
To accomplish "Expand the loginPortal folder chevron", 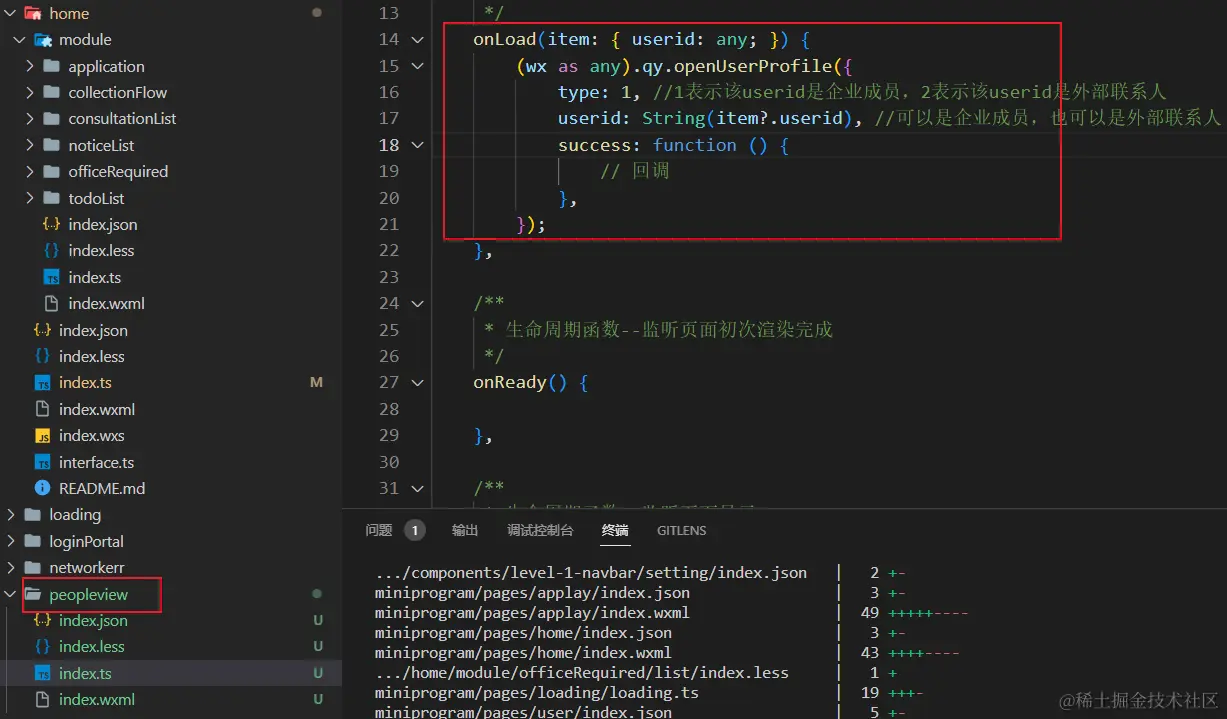I will 10,541.
